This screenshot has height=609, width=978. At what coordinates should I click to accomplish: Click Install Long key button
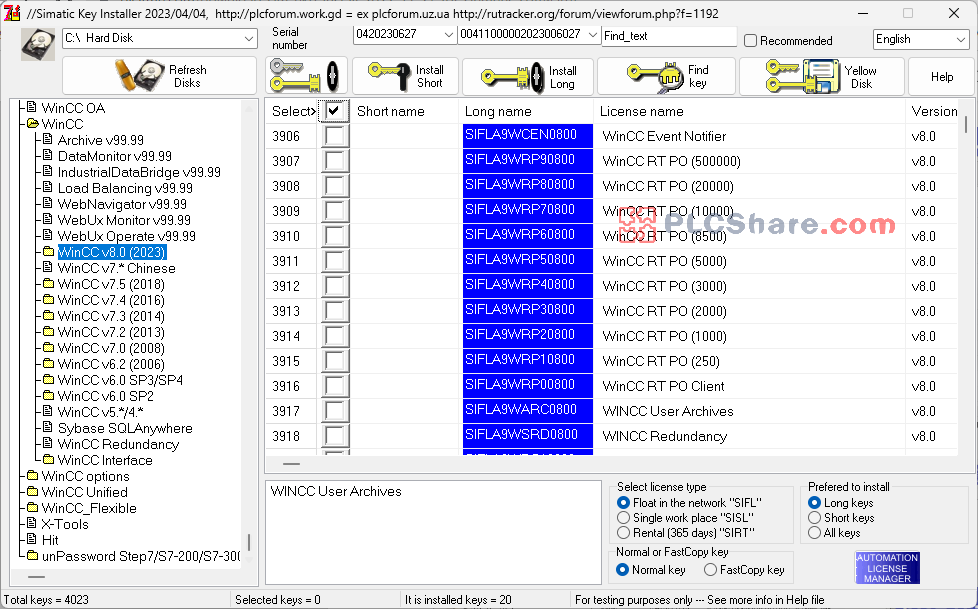point(528,76)
